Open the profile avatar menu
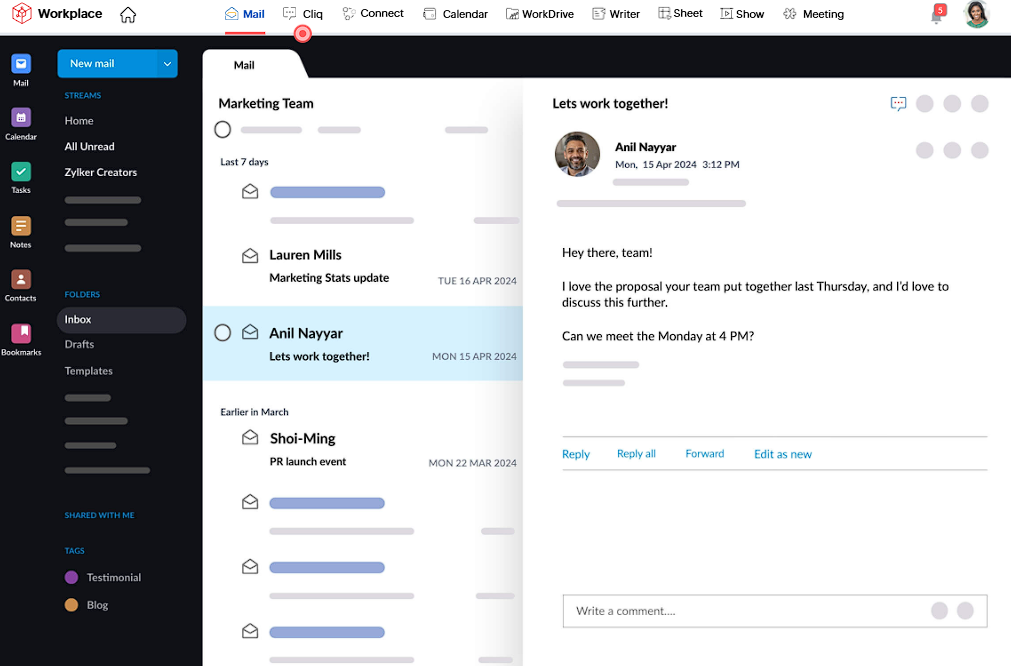Screen dimensions: 1011x666 (975, 14)
